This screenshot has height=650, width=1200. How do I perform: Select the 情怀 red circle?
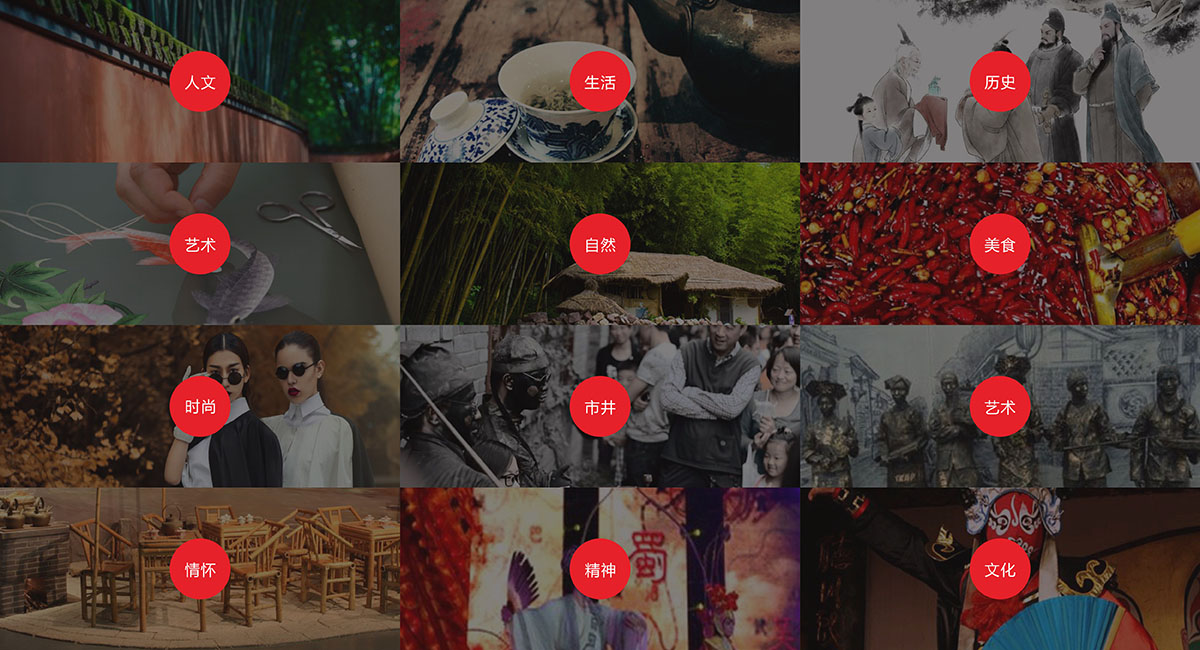pyautogui.click(x=200, y=570)
